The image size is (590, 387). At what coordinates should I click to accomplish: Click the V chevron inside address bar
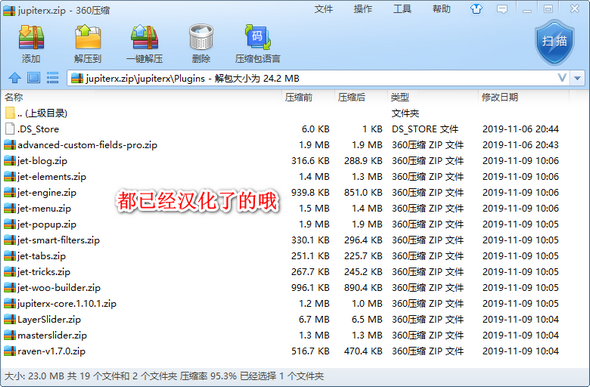[x=562, y=78]
